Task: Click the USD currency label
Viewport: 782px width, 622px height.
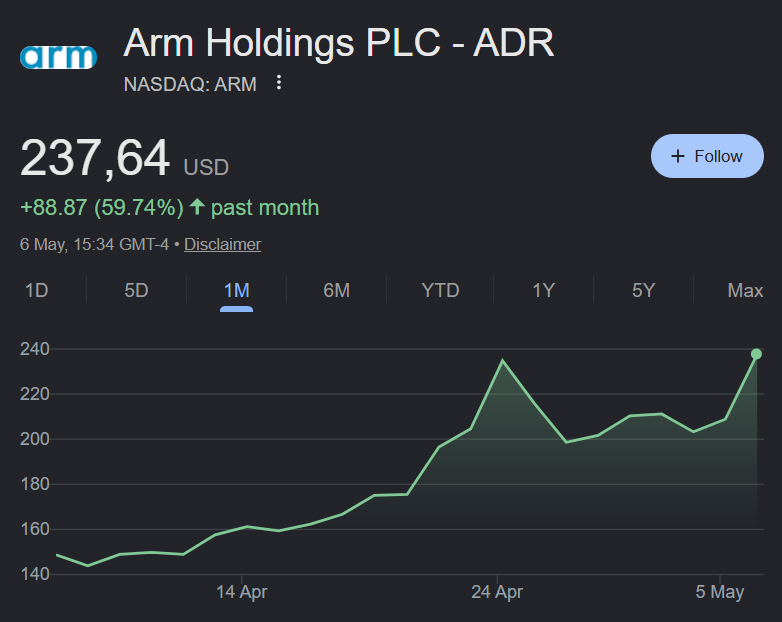Action: [206, 168]
